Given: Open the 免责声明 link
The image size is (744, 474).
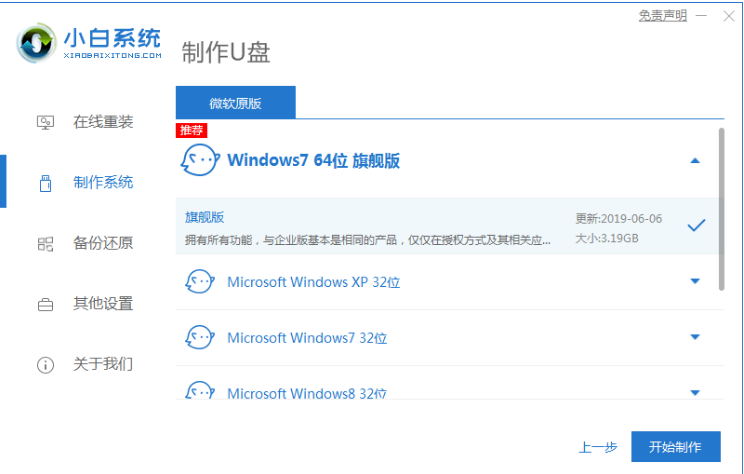Looking at the screenshot, I should (662, 16).
